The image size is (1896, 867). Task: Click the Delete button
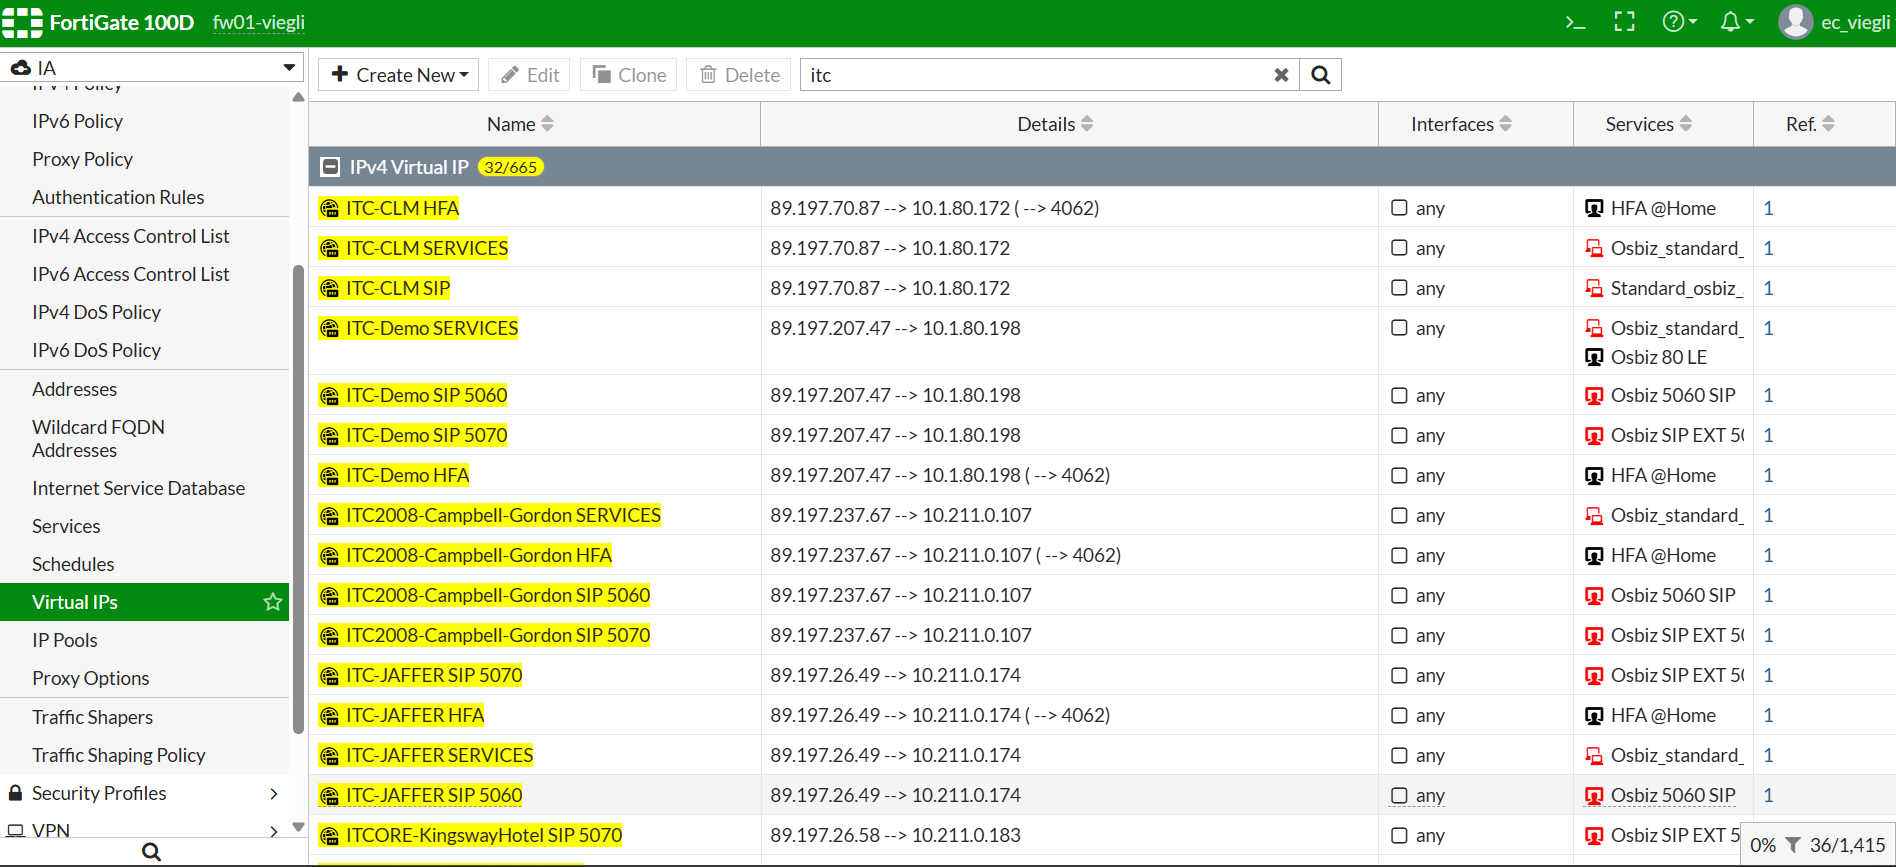tap(739, 75)
